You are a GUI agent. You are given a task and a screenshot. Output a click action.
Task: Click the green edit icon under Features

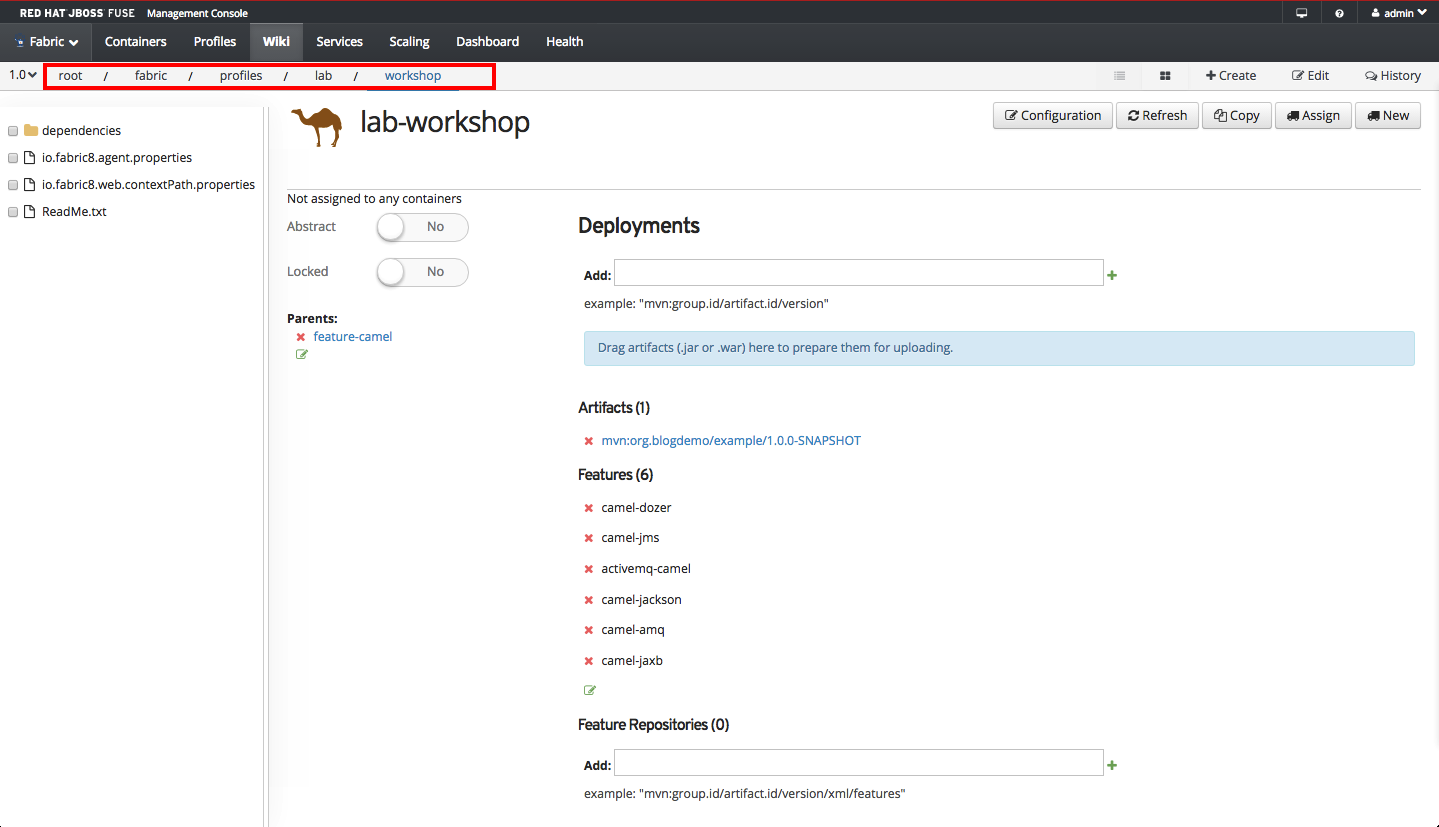point(590,690)
